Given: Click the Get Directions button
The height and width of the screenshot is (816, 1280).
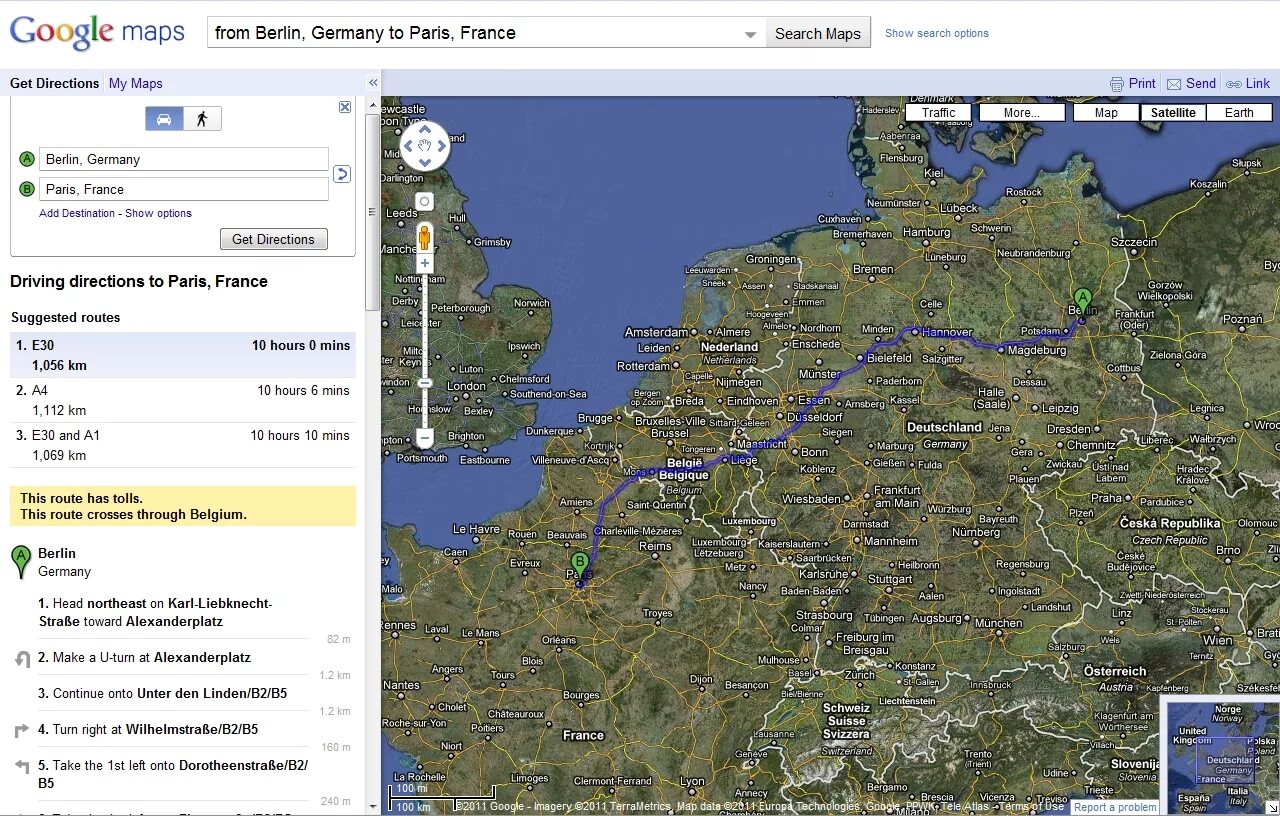Looking at the screenshot, I should click(273, 239).
